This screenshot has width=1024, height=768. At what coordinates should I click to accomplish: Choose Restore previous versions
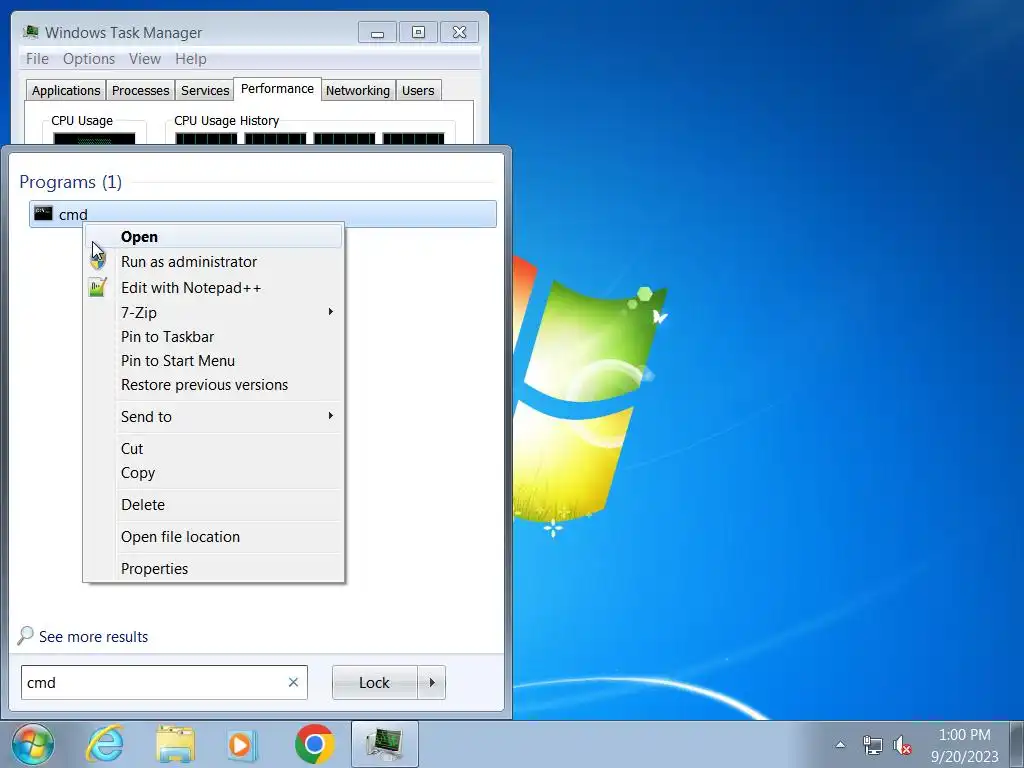[214, 385]
